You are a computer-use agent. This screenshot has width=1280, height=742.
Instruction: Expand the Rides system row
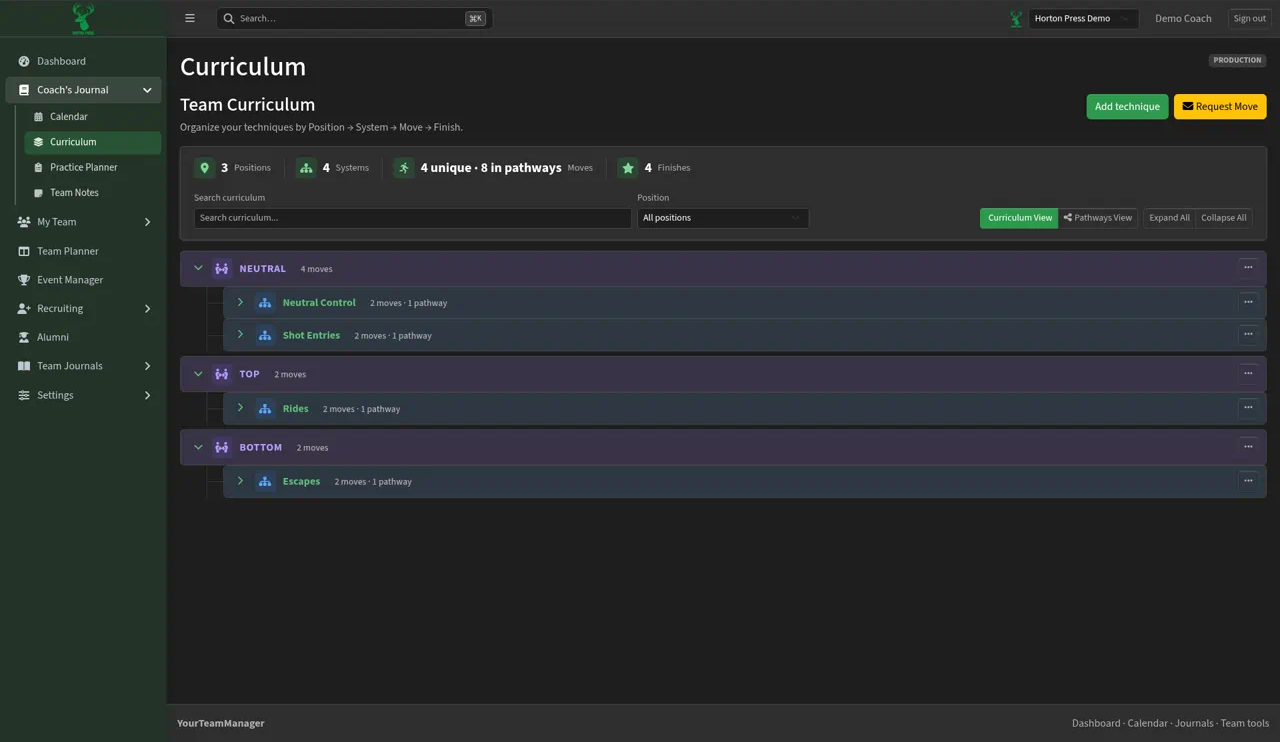point(240,408)
